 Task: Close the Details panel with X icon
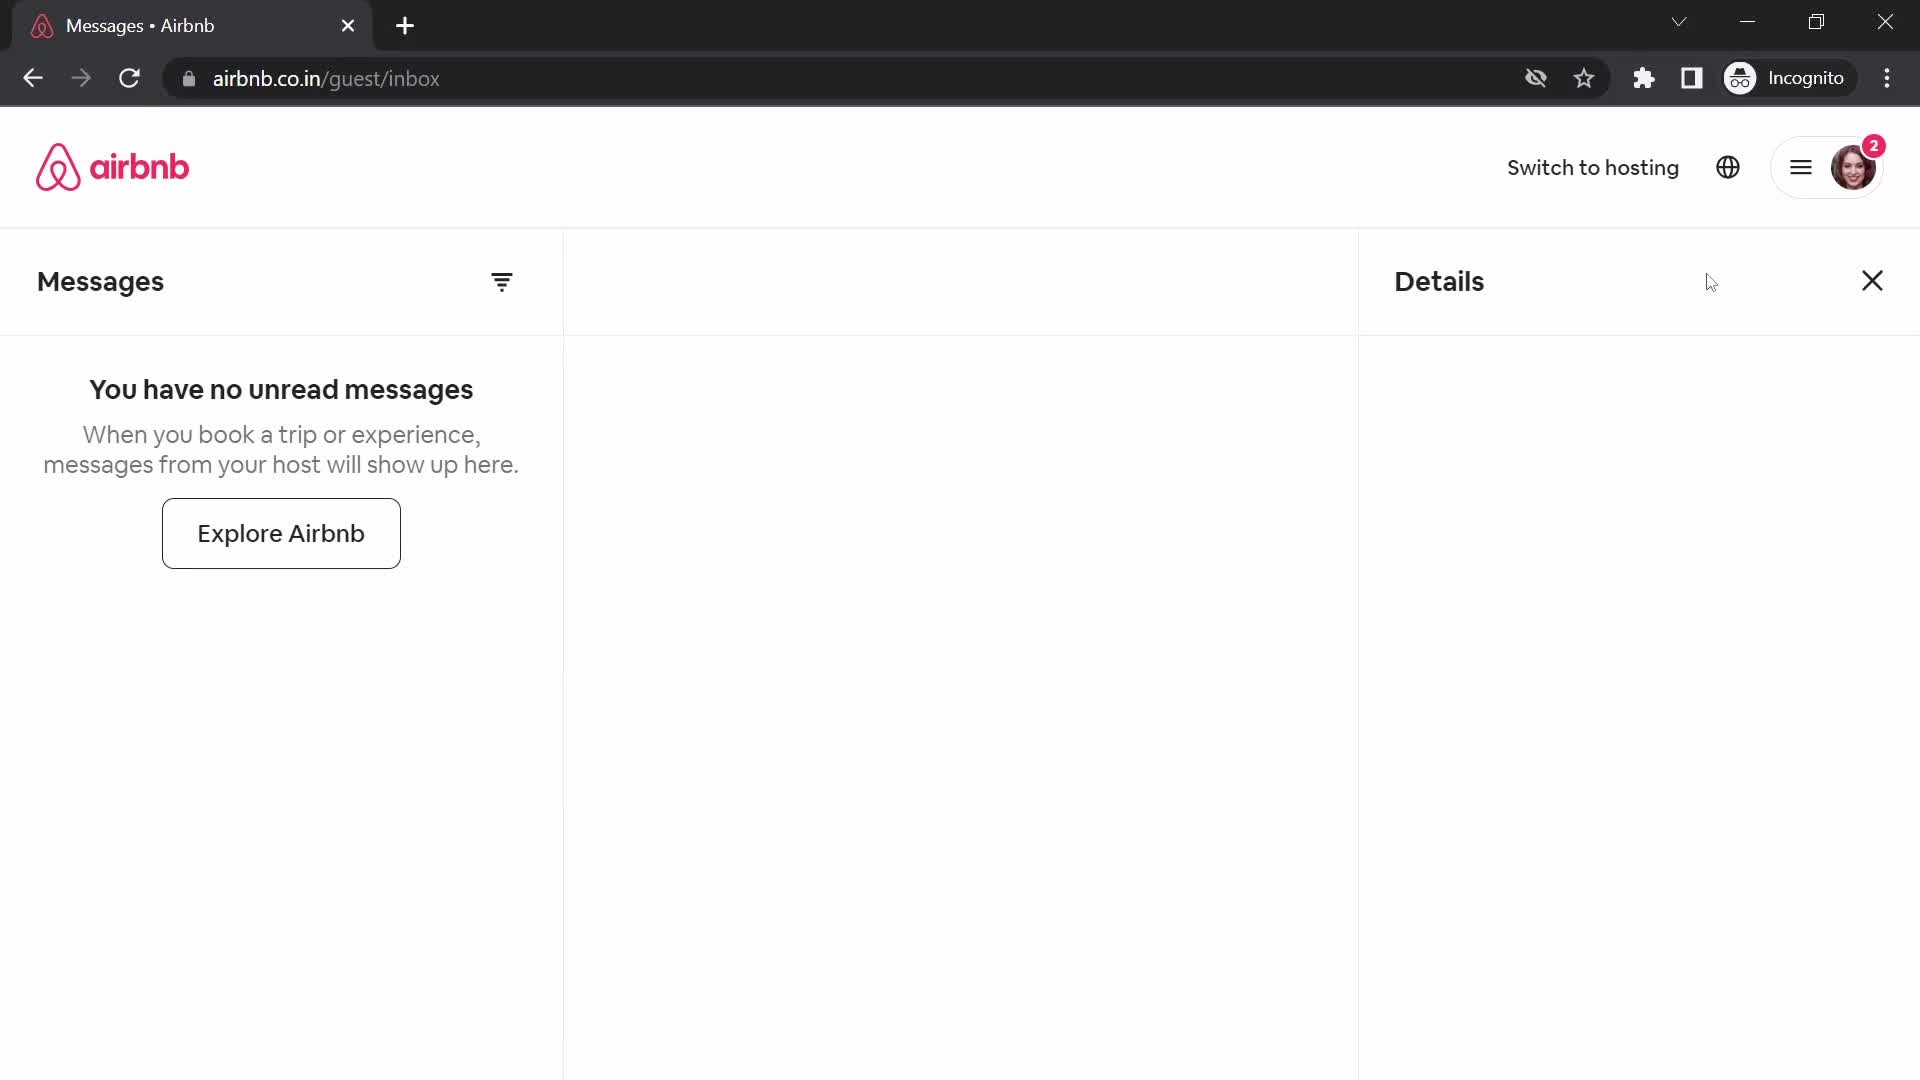click(1873, 281)
